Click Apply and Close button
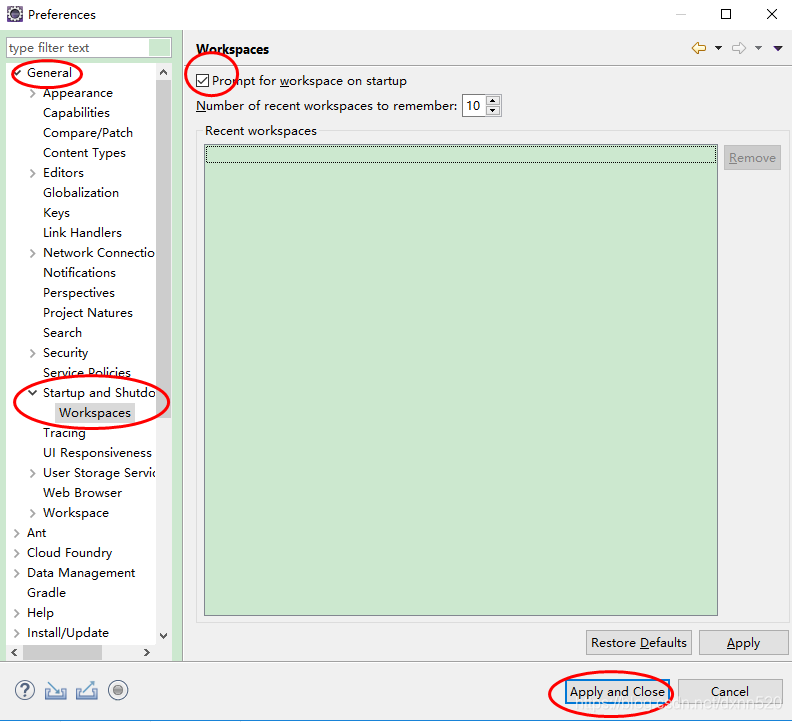792x722 pixels. [617, 692]
